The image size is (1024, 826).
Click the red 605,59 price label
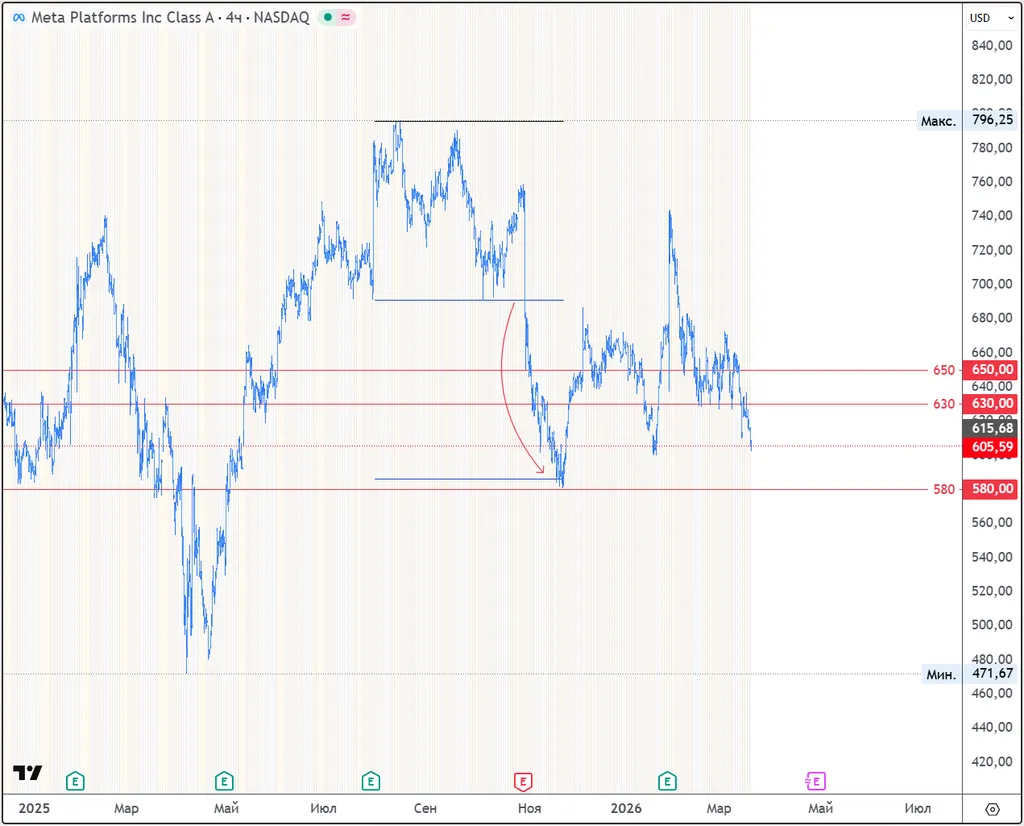990,447
